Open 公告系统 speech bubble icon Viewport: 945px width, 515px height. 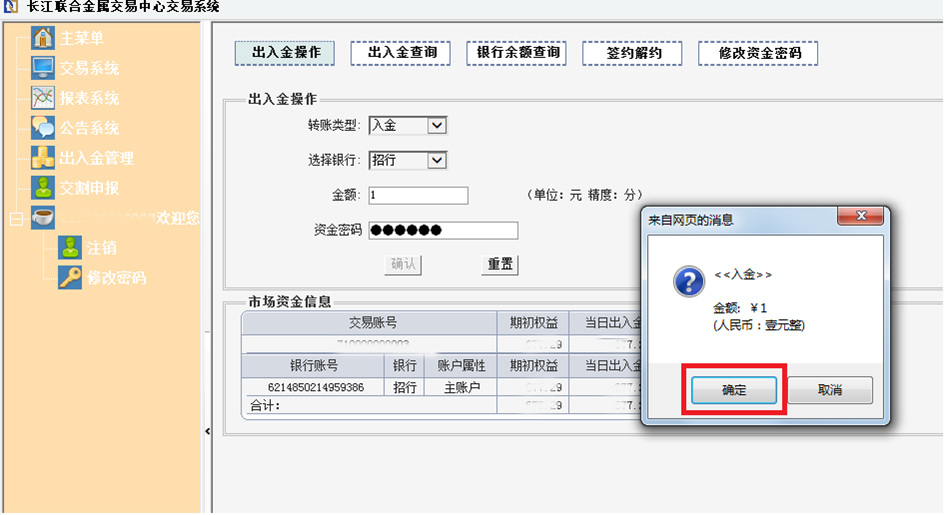click(43, 128)
